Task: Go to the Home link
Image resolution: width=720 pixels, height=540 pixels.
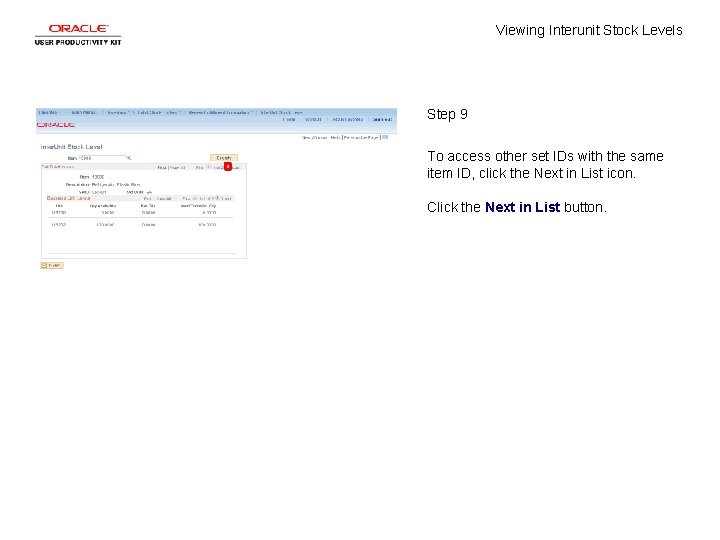Action: tap(289, 119)
